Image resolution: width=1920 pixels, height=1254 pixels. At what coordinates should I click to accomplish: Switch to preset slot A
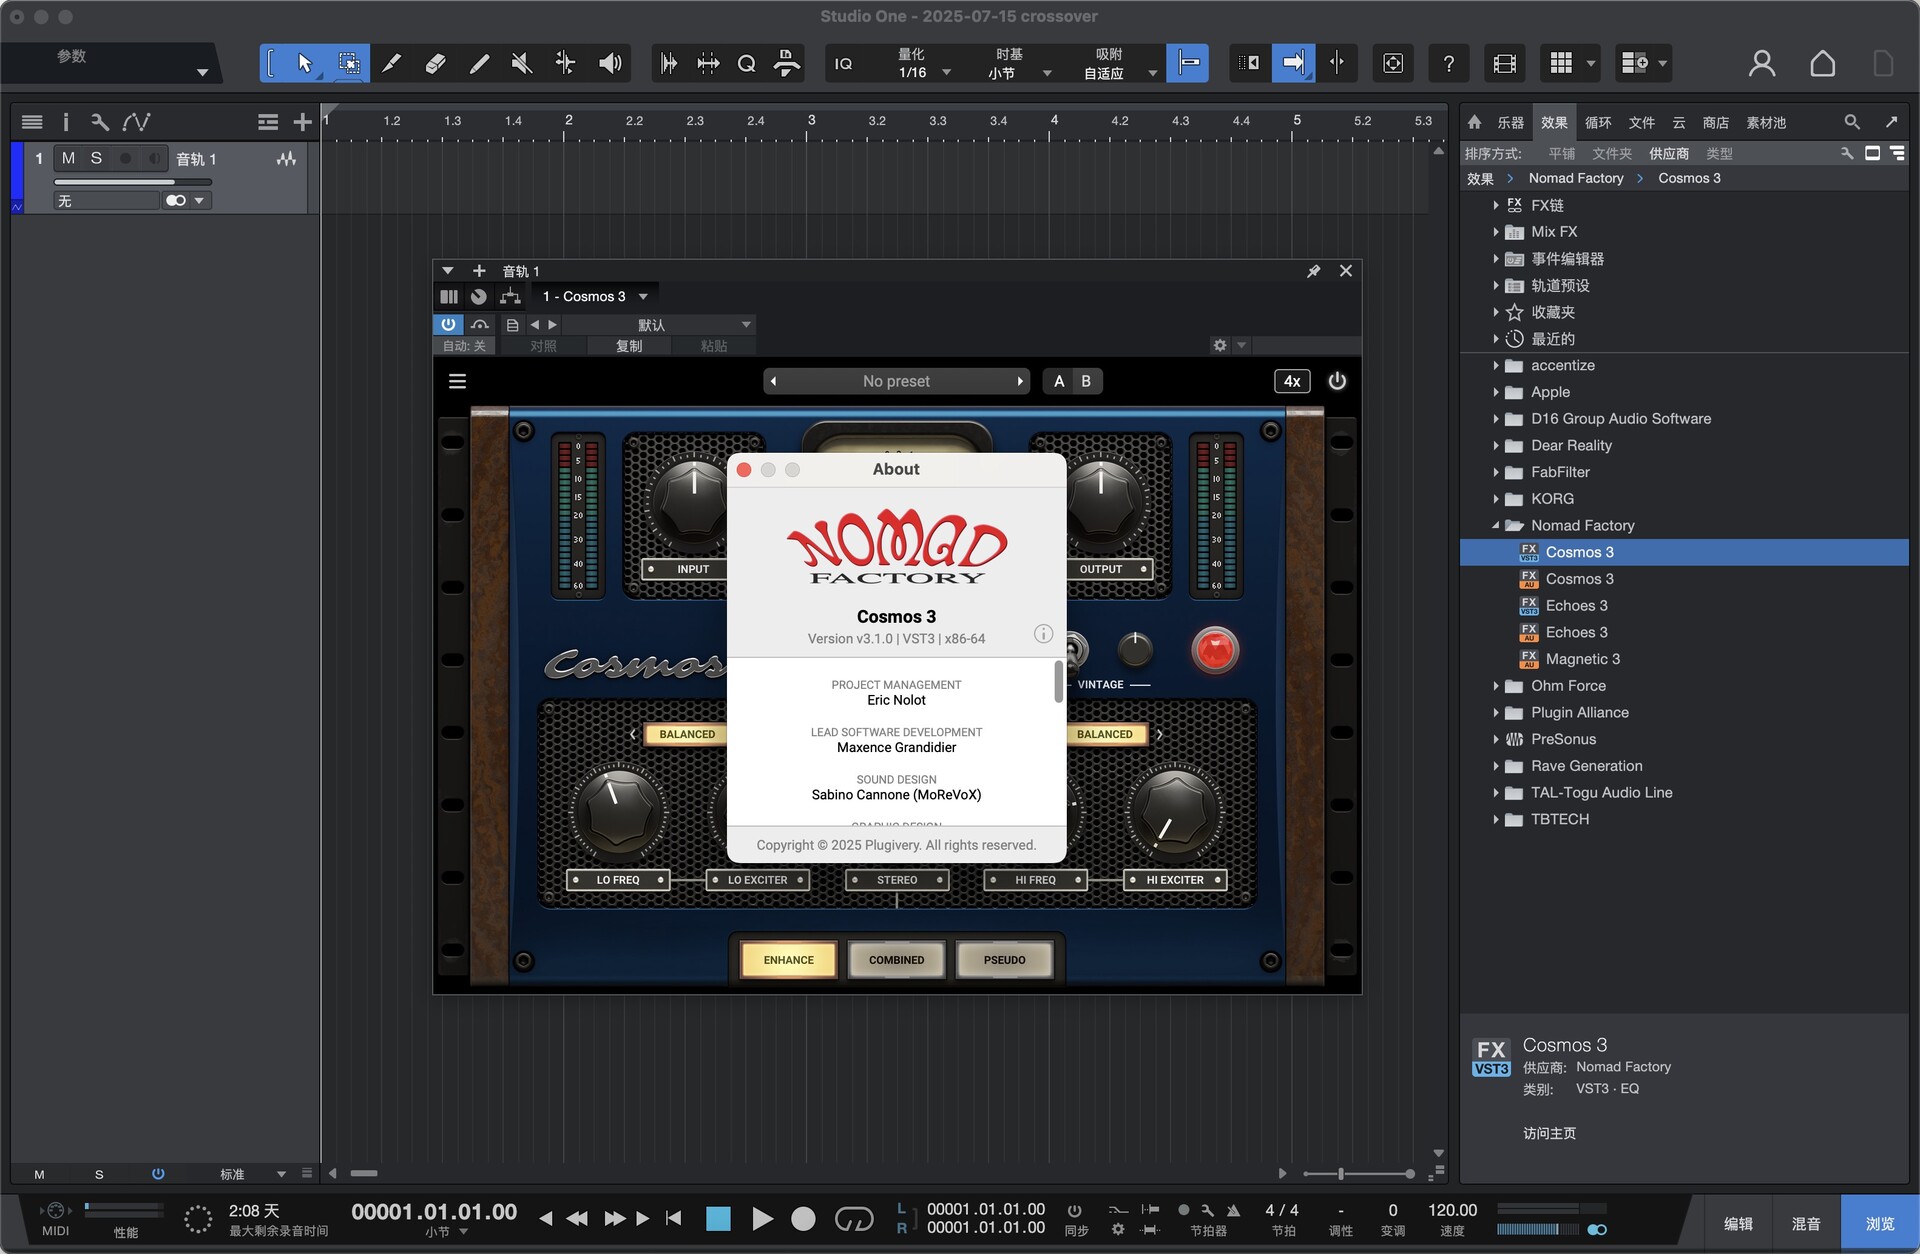tap(1059, 381)
